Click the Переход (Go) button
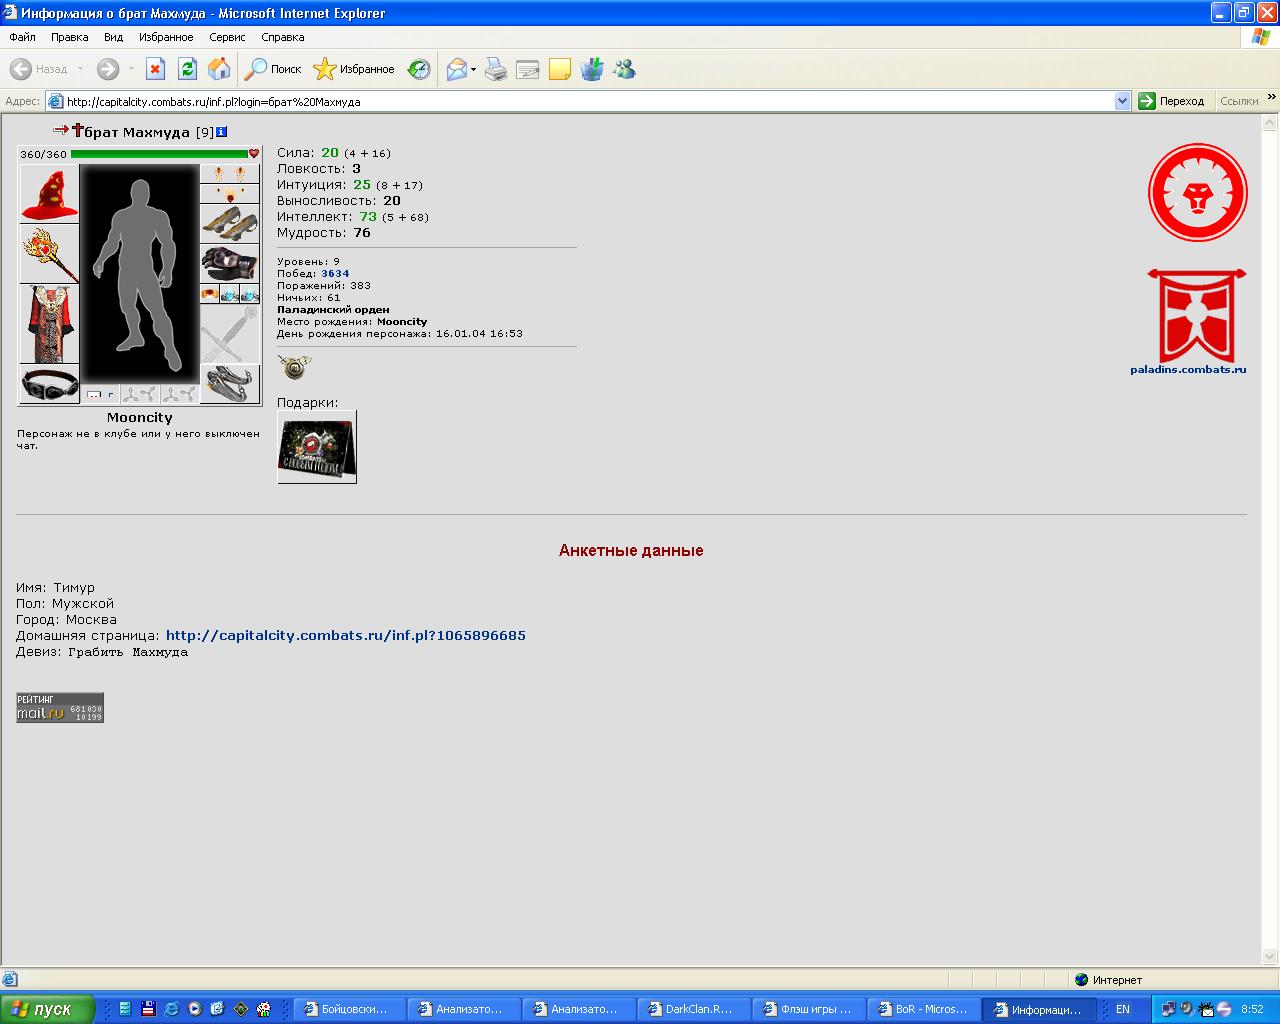The width and height of the screenshot is (1280, 1024). tap(1172, 101)
